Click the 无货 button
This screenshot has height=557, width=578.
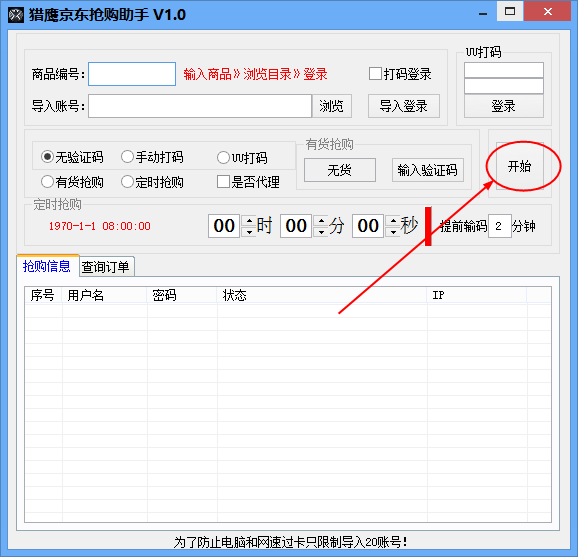pos(340,170)
